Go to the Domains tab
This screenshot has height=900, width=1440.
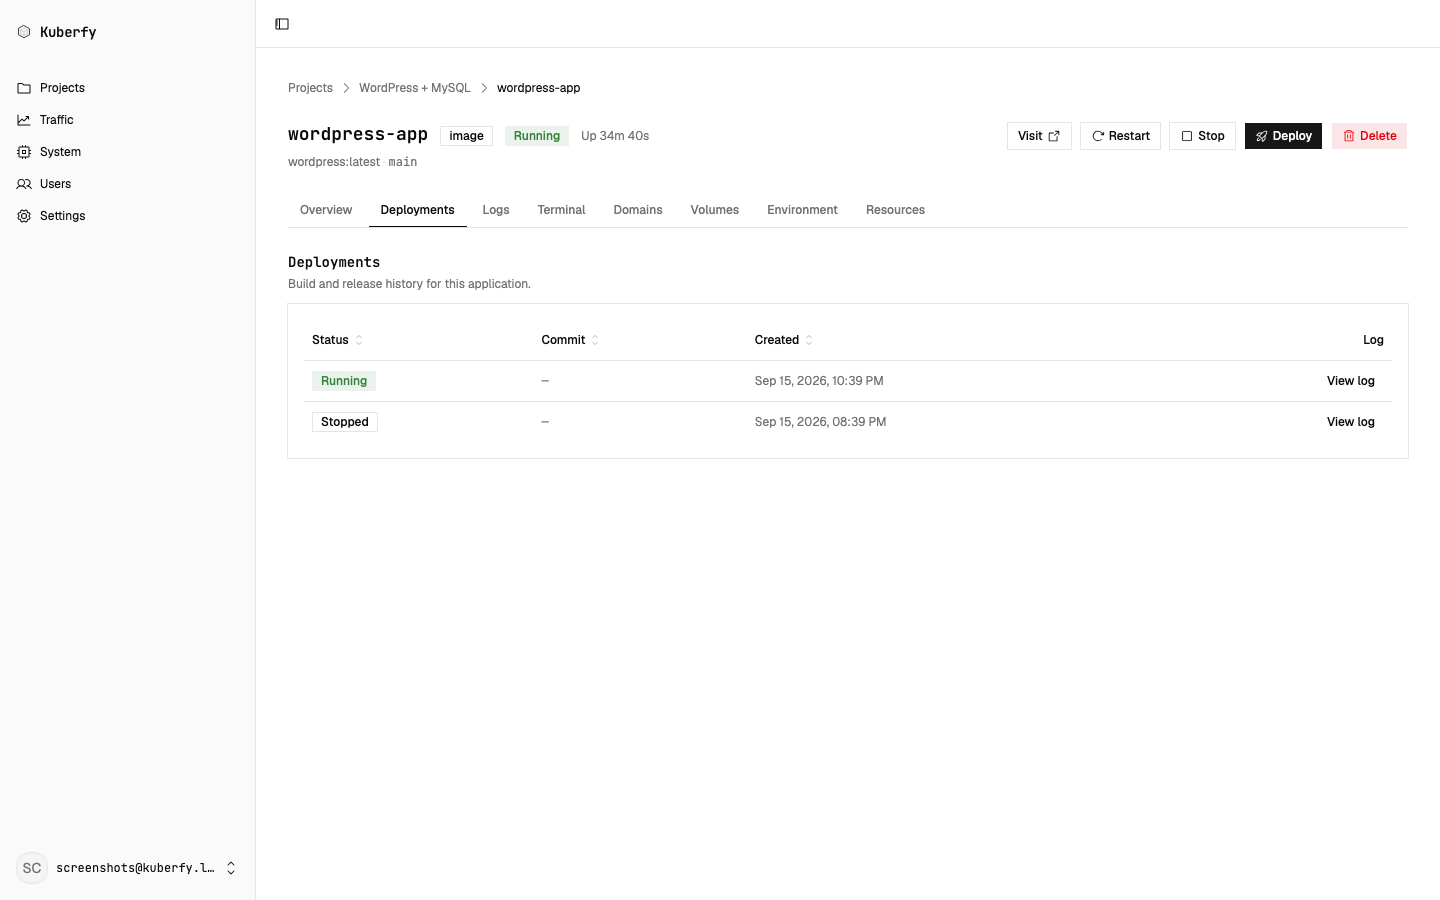(x=638, y=210)
